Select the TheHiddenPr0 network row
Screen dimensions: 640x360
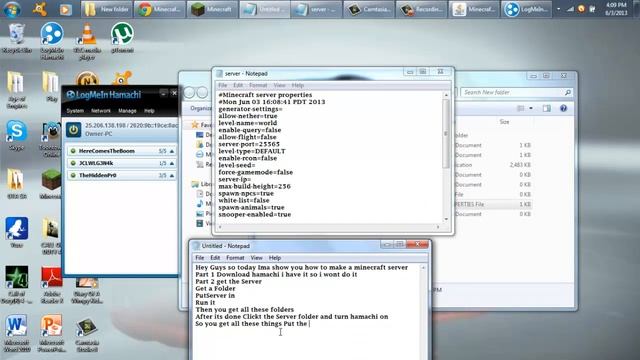point(122,176)
